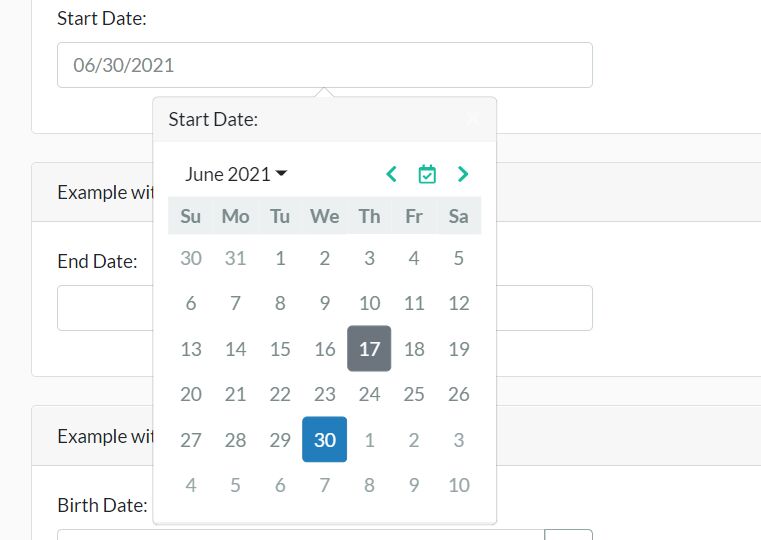The image size is (761, 540).
Task: Choose July 10 in last row
Action: pos(459,485)
